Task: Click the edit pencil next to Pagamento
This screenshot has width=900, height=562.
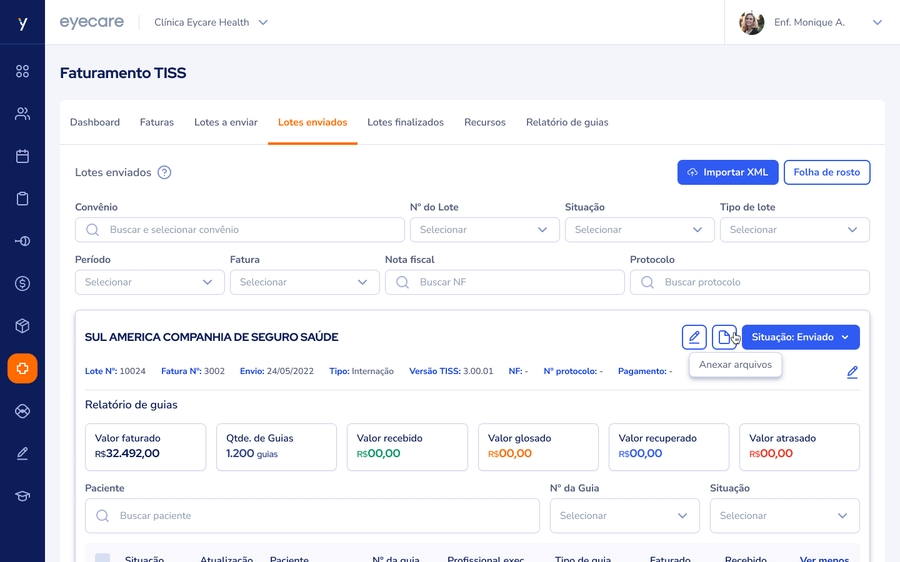Action: pyautogui.click(x=852, y=372)
